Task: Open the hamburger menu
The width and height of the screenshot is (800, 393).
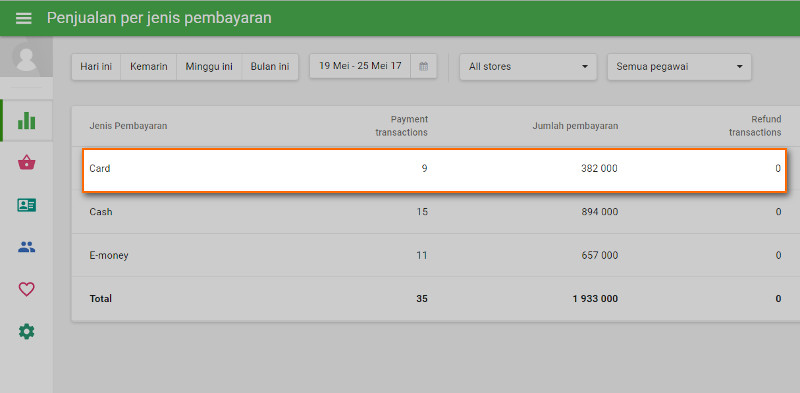Action: 23,18
